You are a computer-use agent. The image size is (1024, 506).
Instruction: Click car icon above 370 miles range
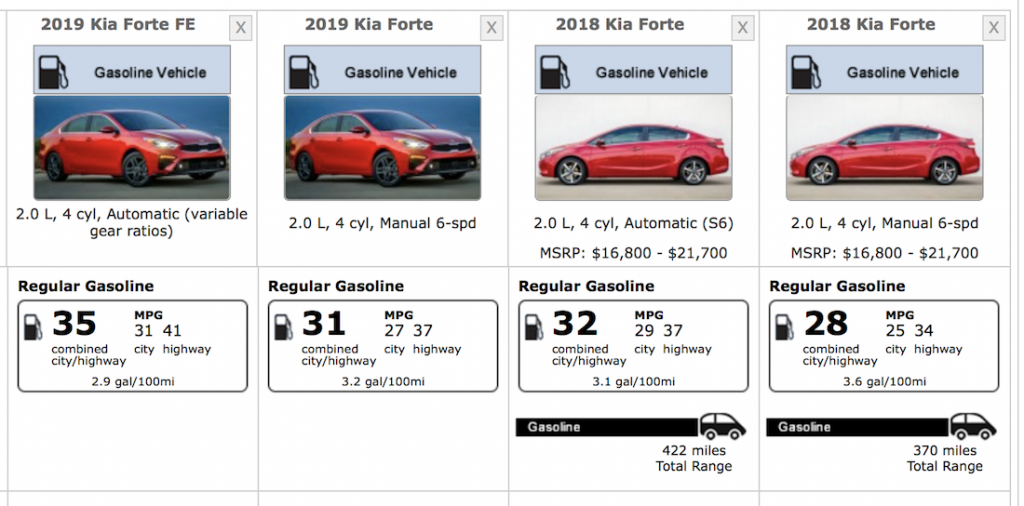[x=973, y=426]
